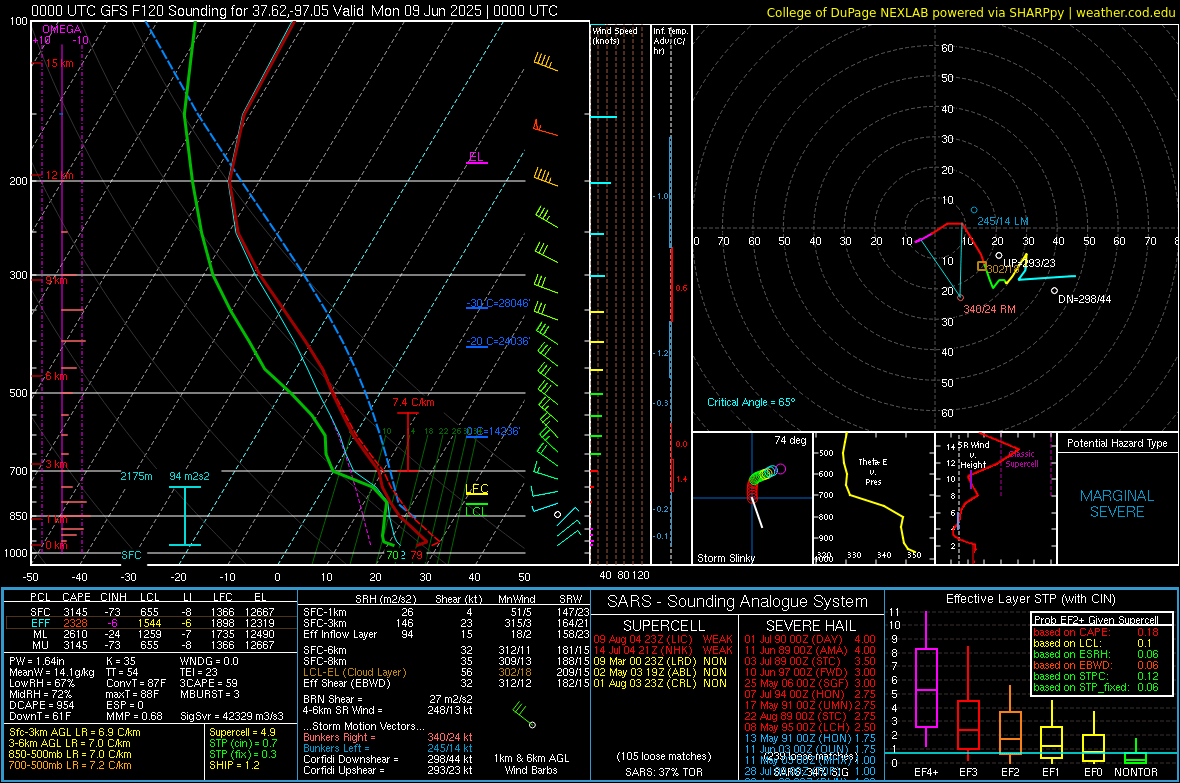Screen dimensions: 1180x783
Task: Click the DN=298/44 Corfidi downshear label
Action: pos(1084,299)
